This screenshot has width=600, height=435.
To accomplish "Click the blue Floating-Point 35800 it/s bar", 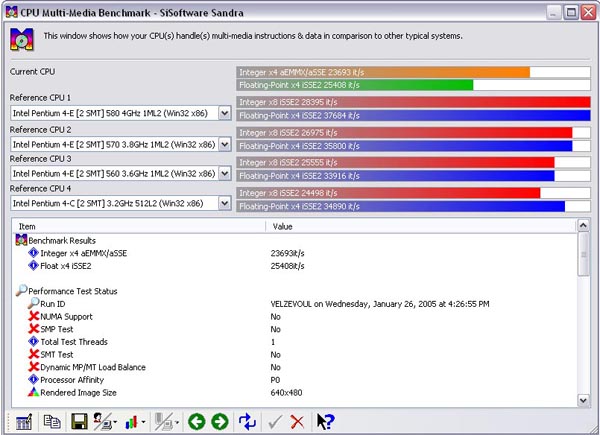I will (x=404, y=146).
